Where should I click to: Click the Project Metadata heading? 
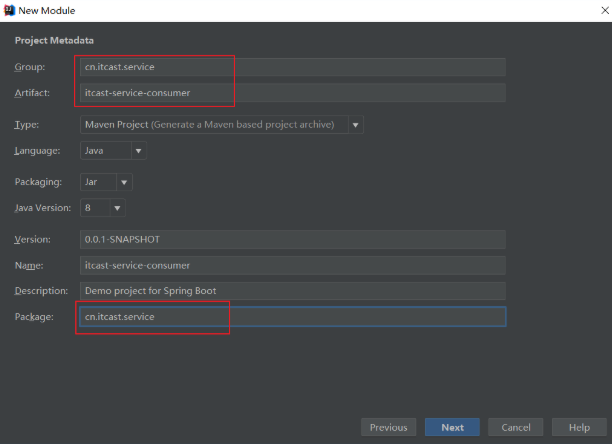pyautogui.click(x=55, y=40)
